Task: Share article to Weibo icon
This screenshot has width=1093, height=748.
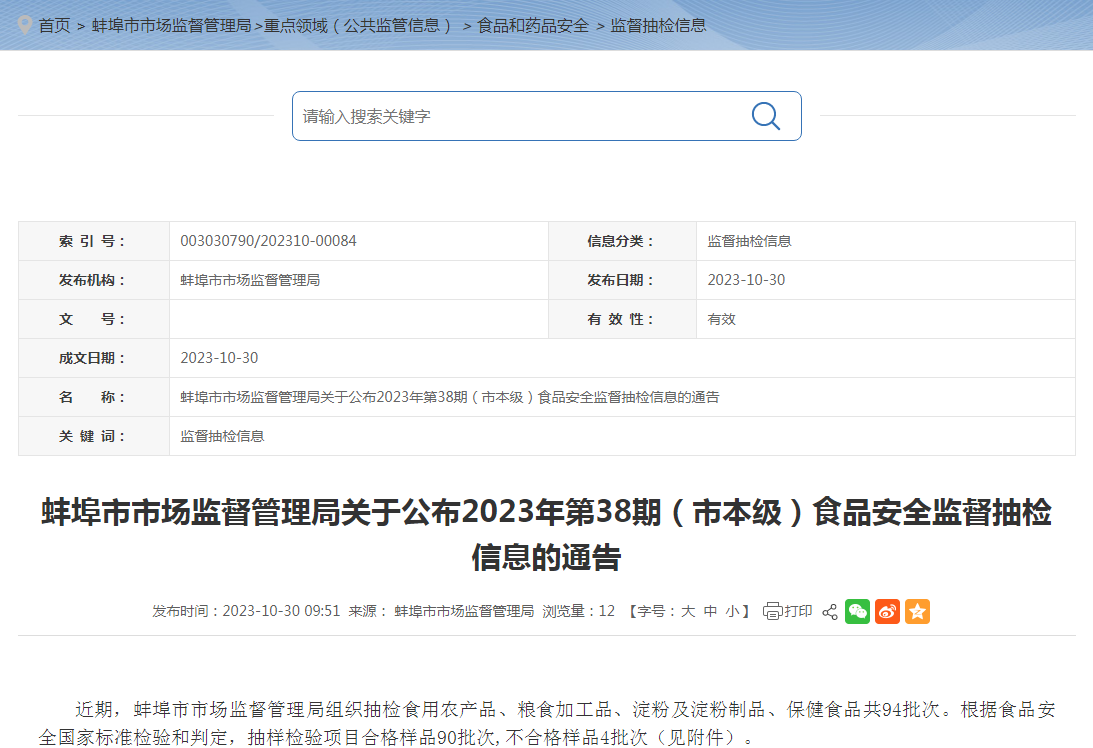Action: 887,611
